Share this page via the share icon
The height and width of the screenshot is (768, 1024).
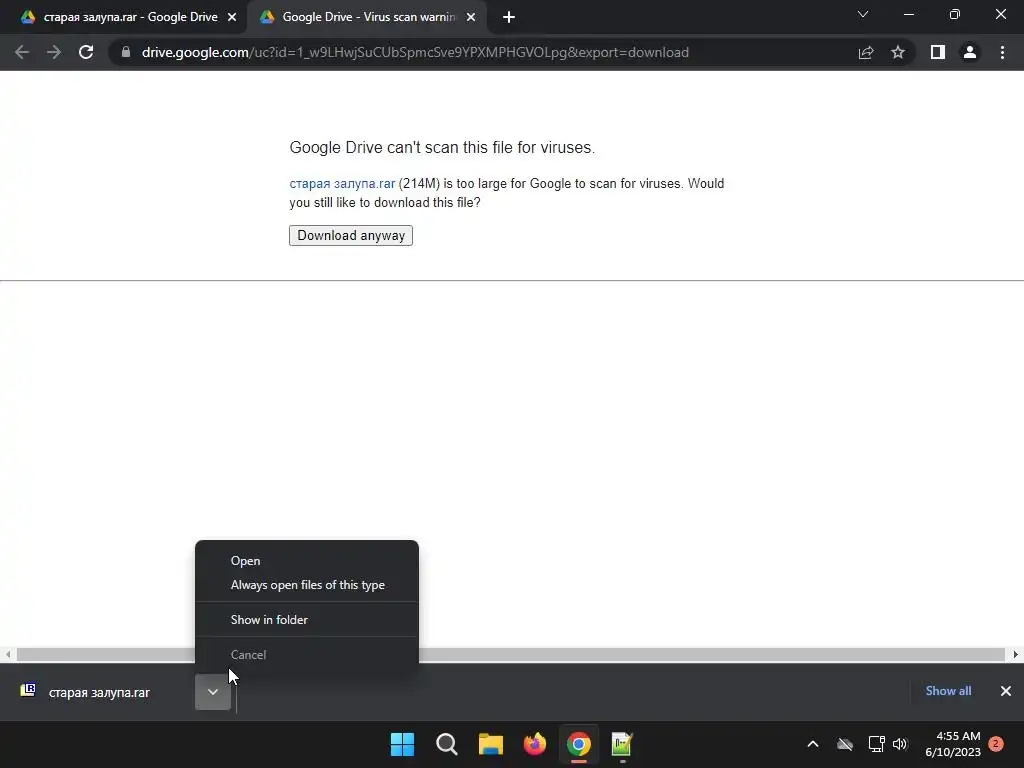coord(866,52)
